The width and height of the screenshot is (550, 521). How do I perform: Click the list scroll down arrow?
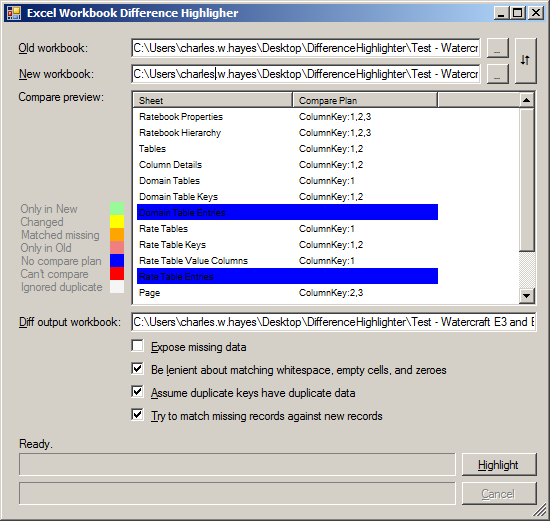(526, 296)
